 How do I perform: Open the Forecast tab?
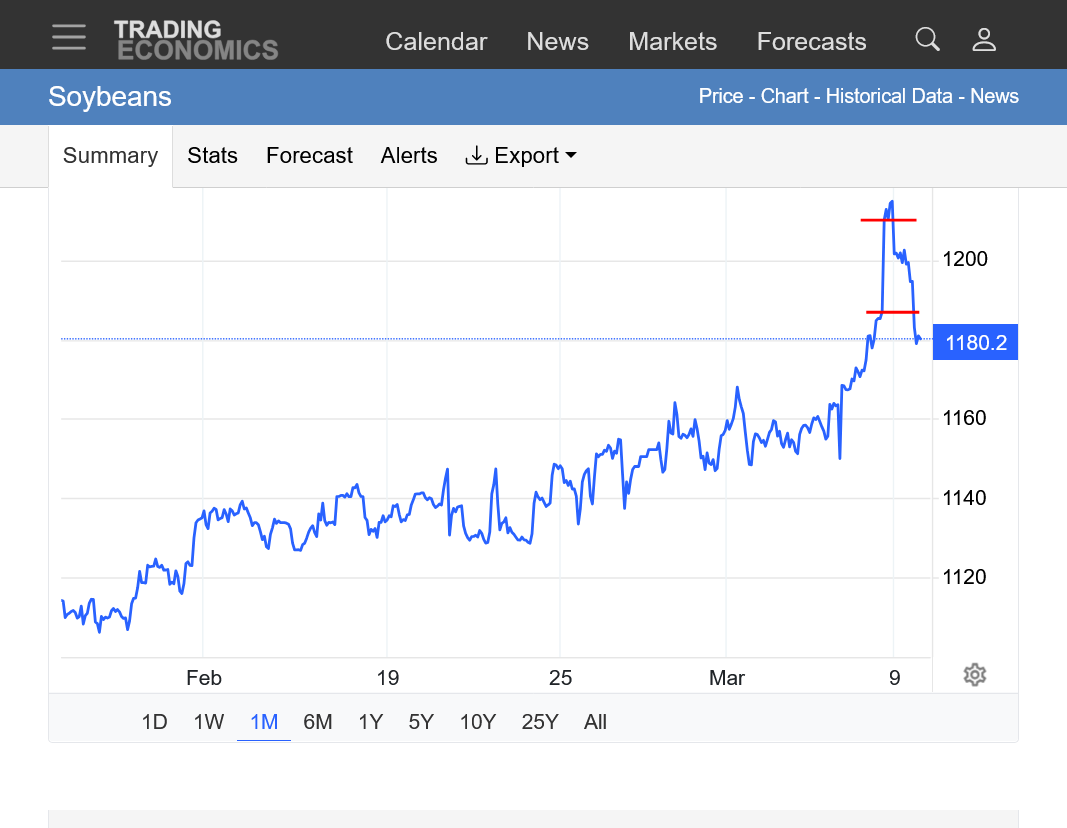coord(309,156)
